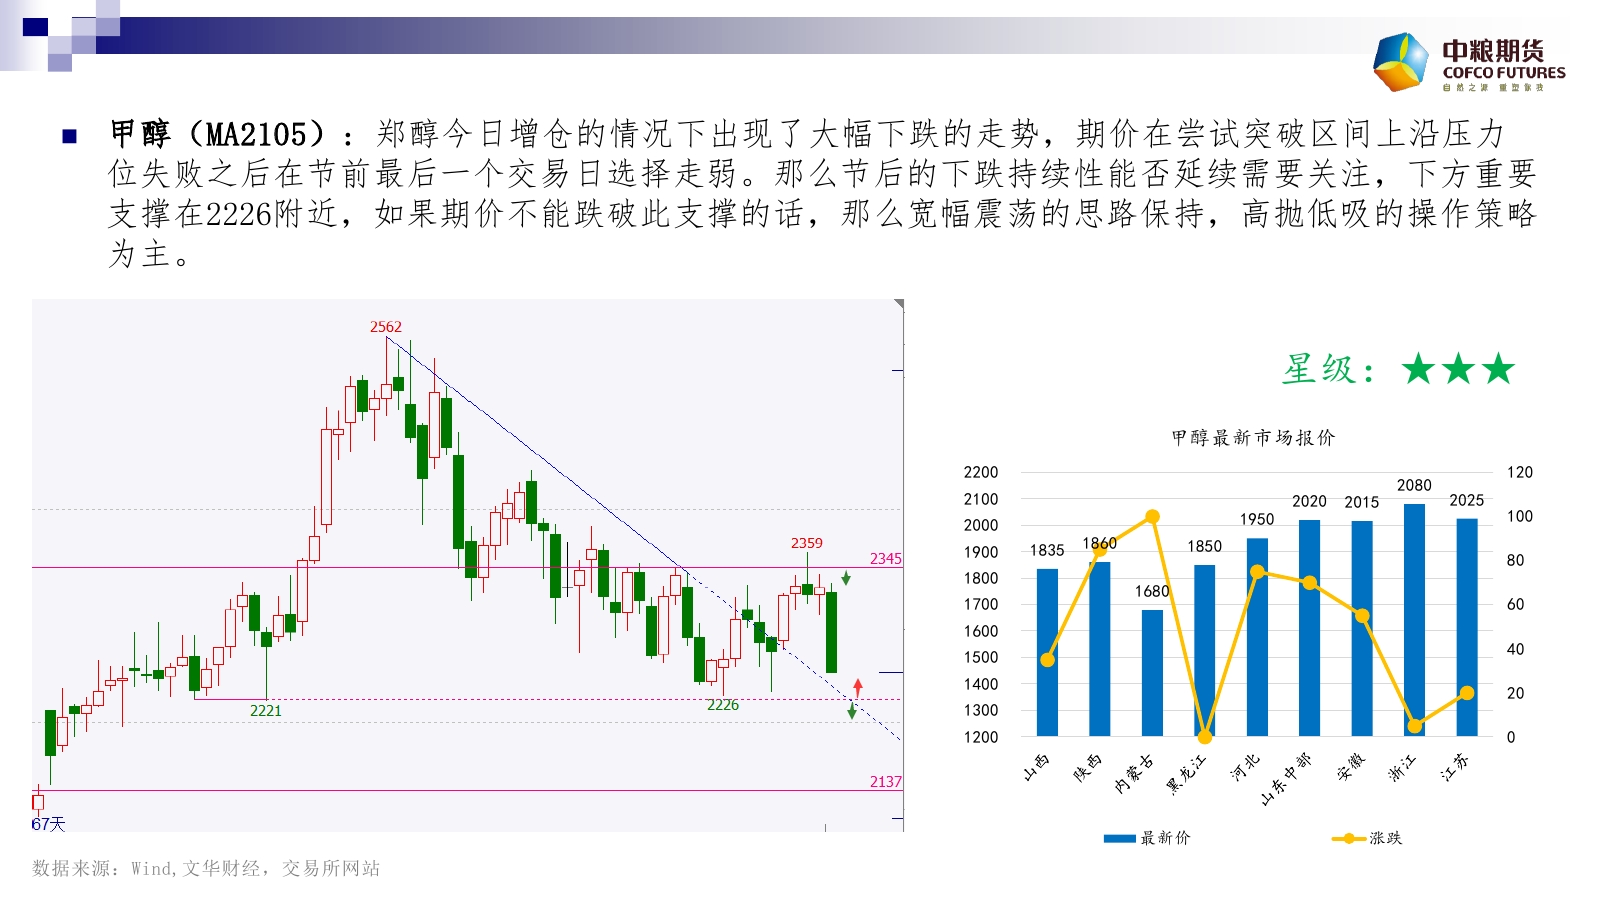Select the first green rating star
This screenshot has height=900, width=1600.
coord(1418,369)
